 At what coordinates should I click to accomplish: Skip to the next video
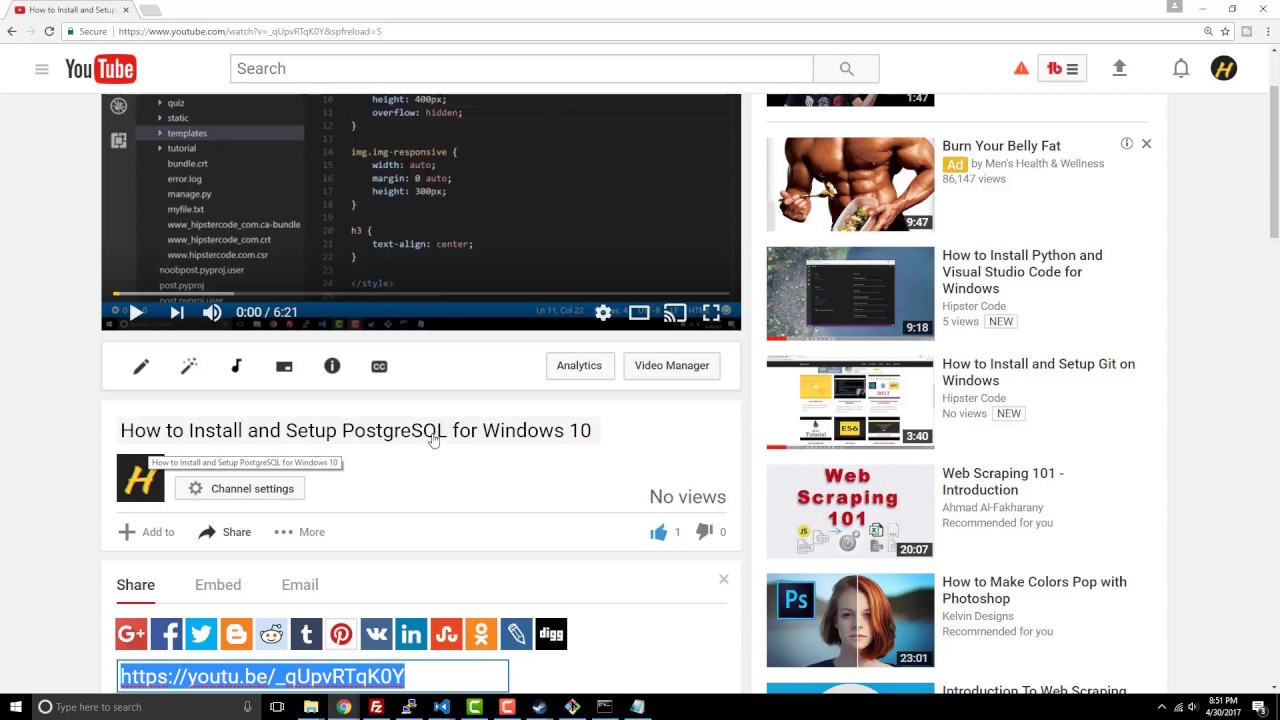pyautogui.click(x=176, y=312)
